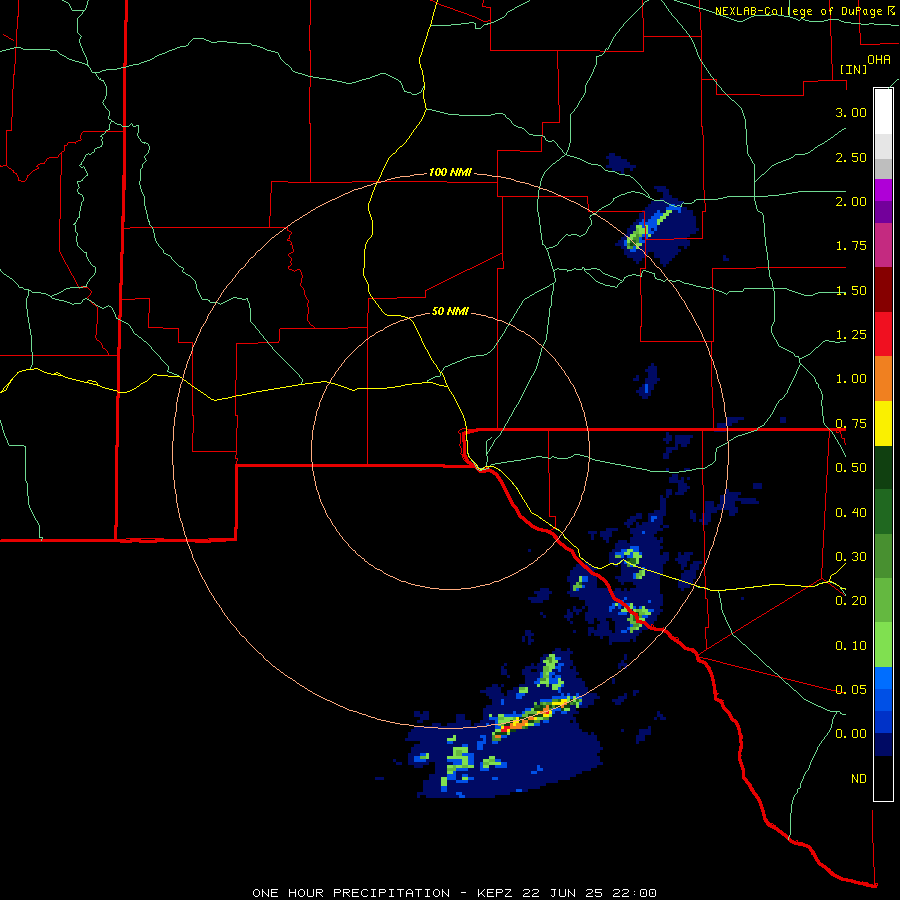Image resolution: width=900 pixels, height=900 pixels.
Task: Pick the orange swatch on the legend
Action: click(x=883, y=379)
